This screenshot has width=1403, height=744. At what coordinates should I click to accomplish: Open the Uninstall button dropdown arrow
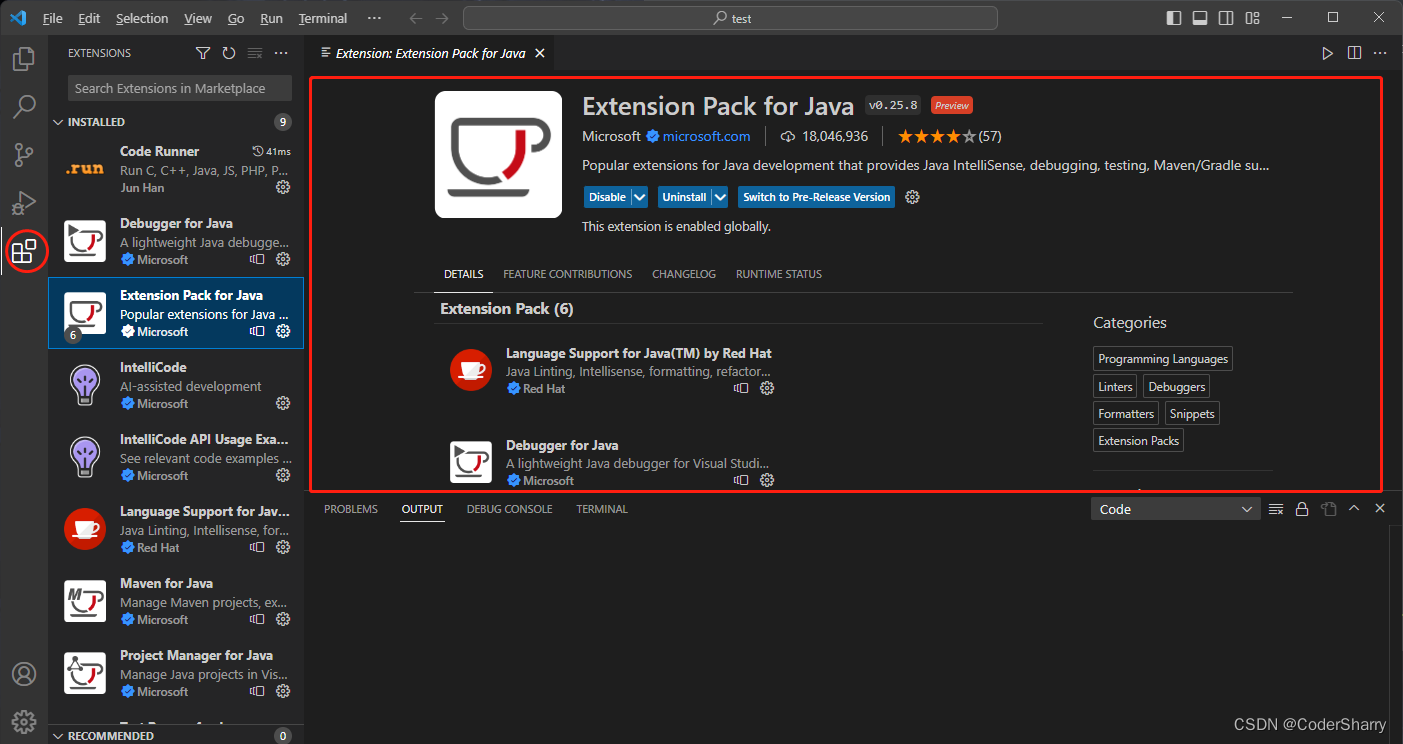click(x=720, y=197)
